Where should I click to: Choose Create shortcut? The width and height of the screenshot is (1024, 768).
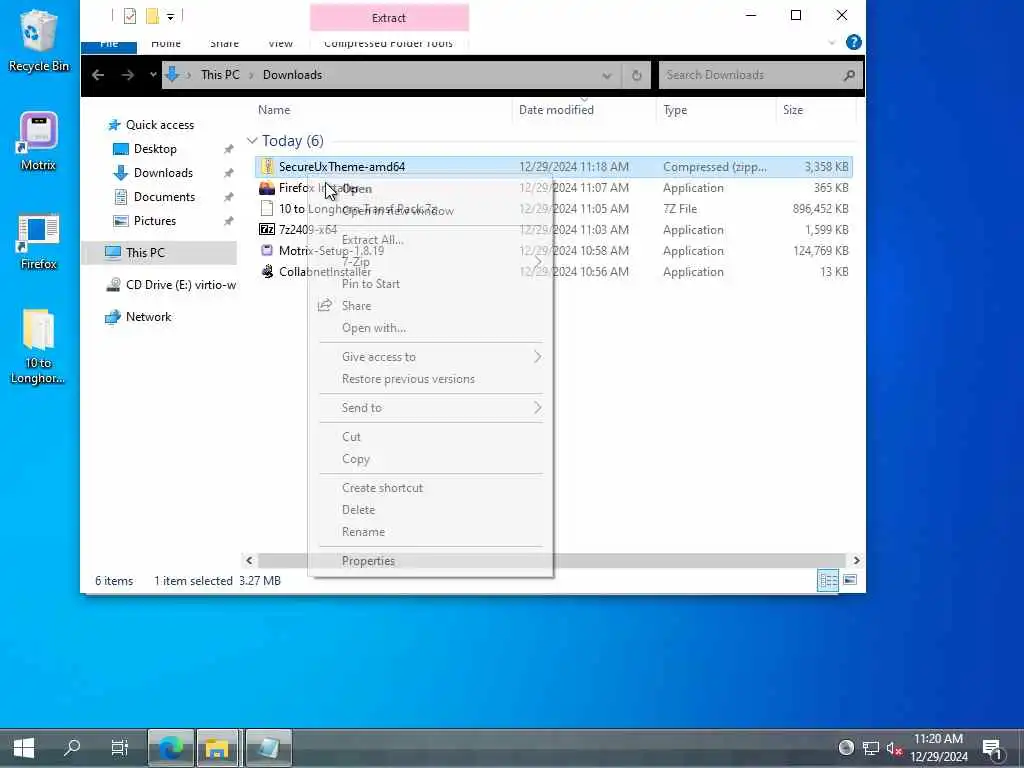coord(431,488)
